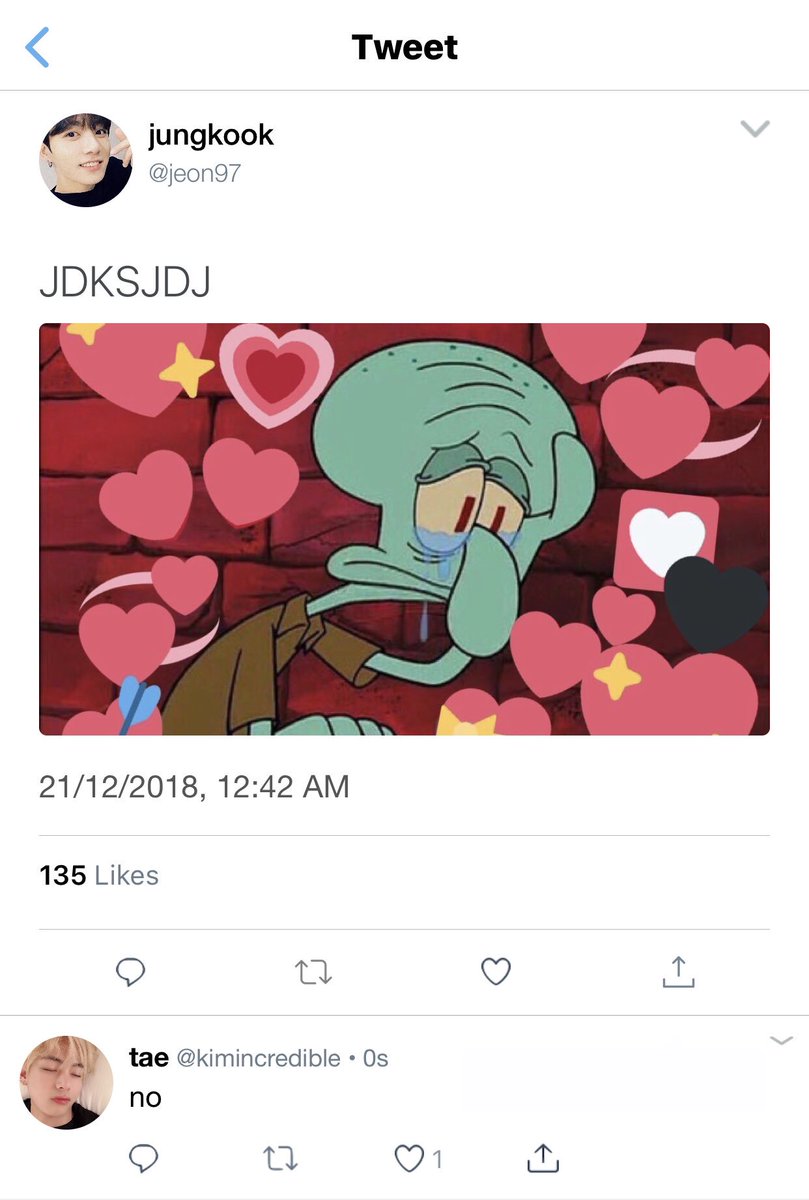
Task: Retweet tae's reply
Action: (x=278, y=1159)
